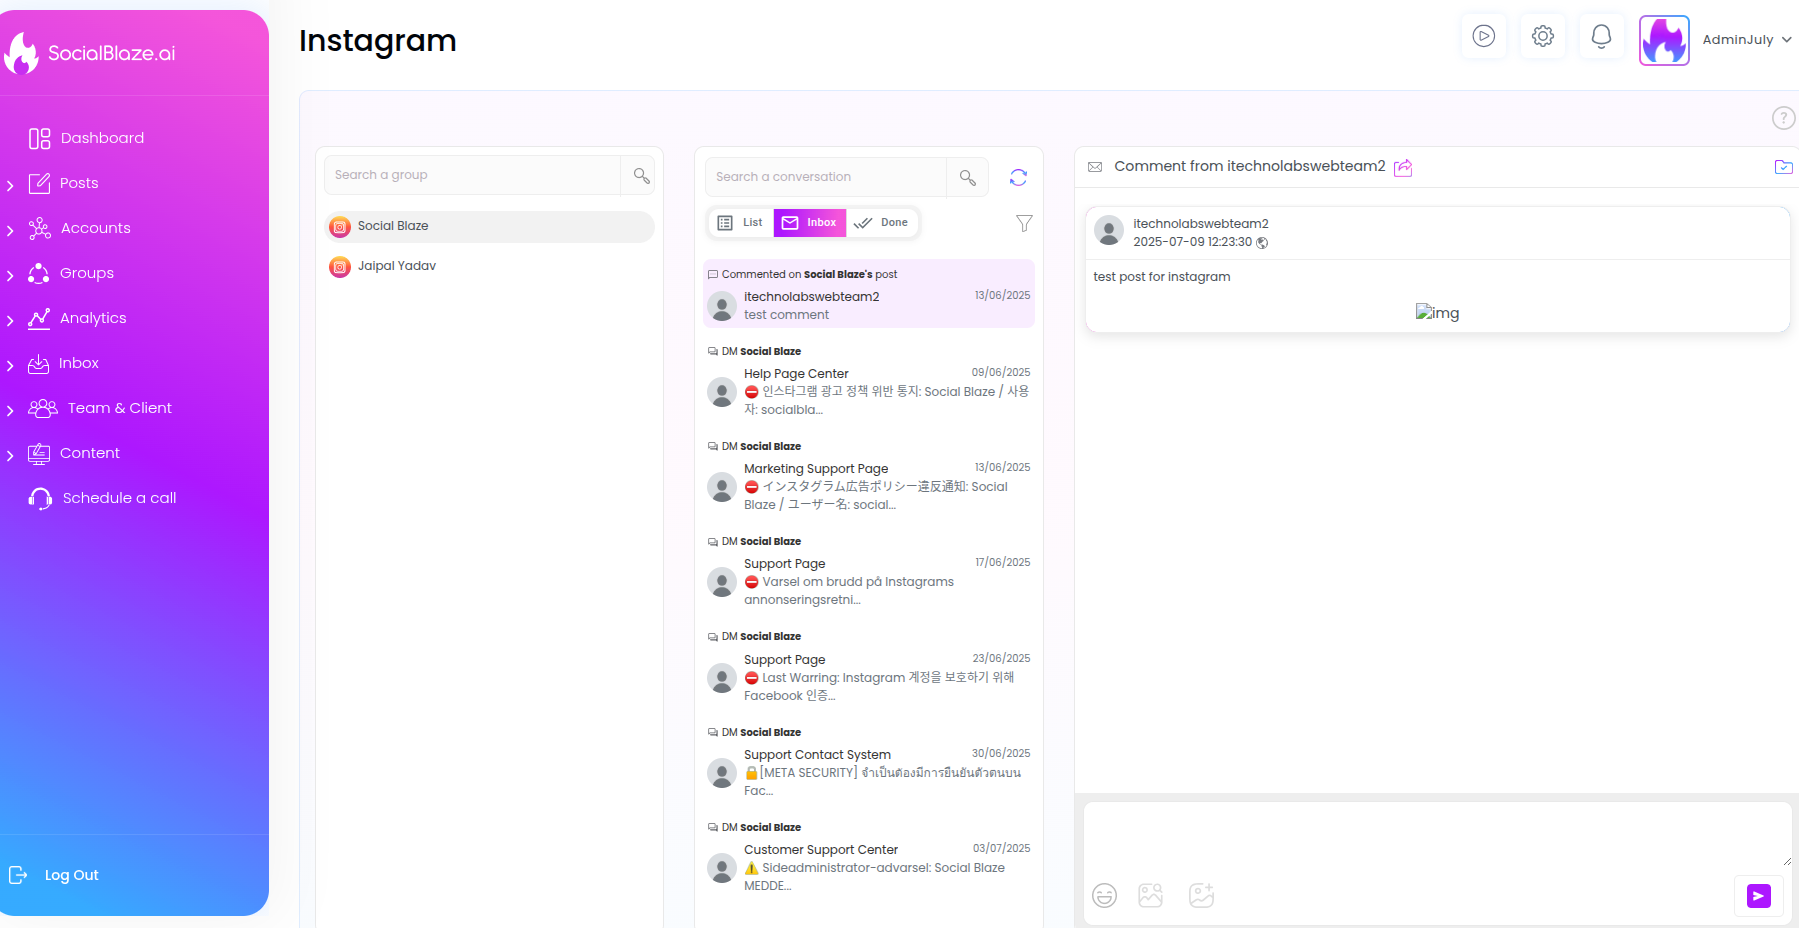Open the conversation filter funnel
The height and width of the screenshot is (928, 1799).
tap(1024, 223)
